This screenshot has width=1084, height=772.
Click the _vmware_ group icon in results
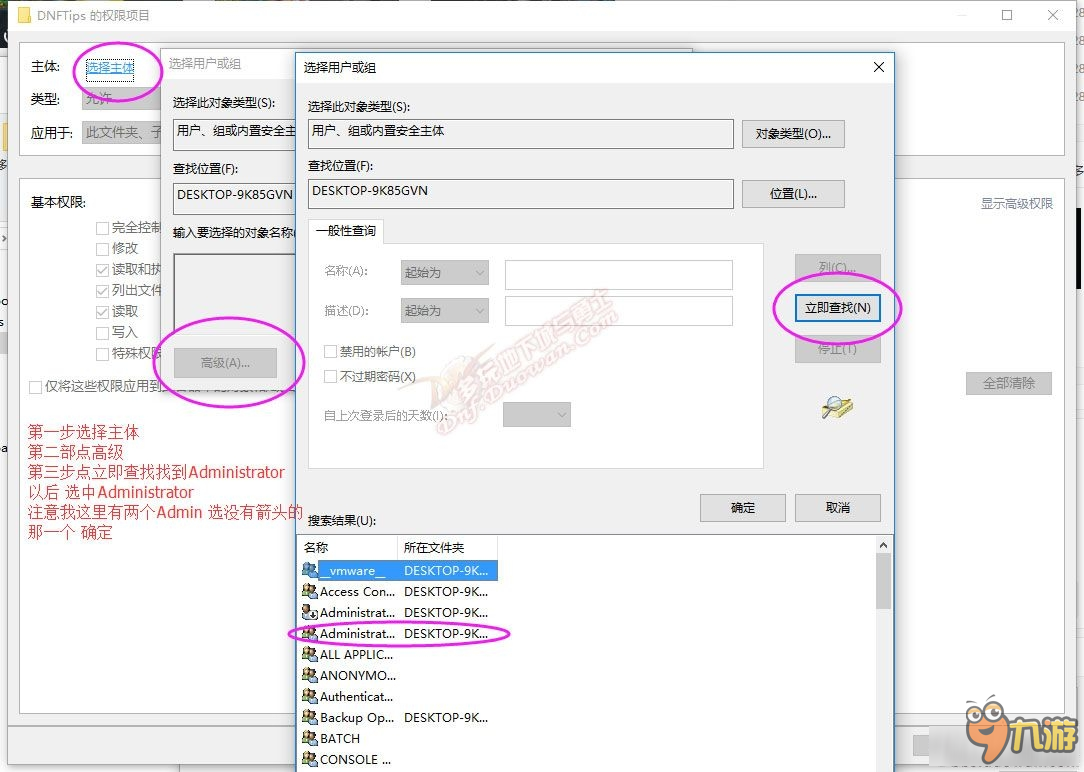pyautogui.click(x=310, y=570)
